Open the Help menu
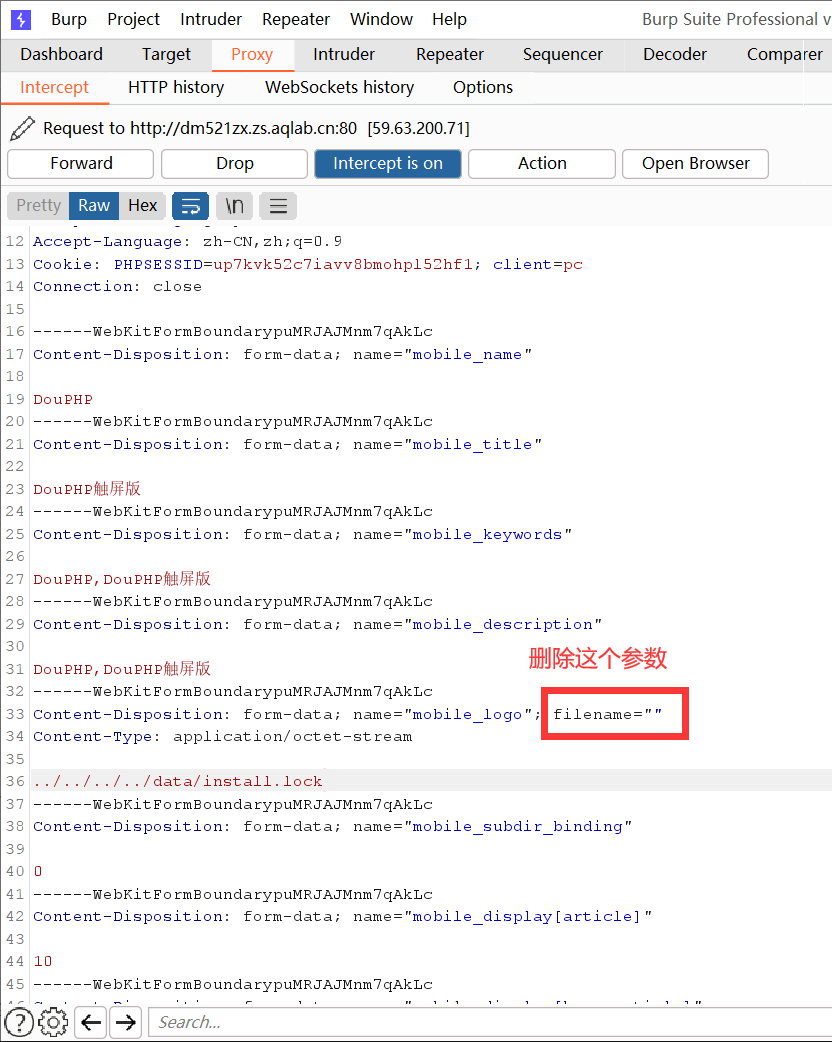The image size is (832, 1042). click(449, 19)
